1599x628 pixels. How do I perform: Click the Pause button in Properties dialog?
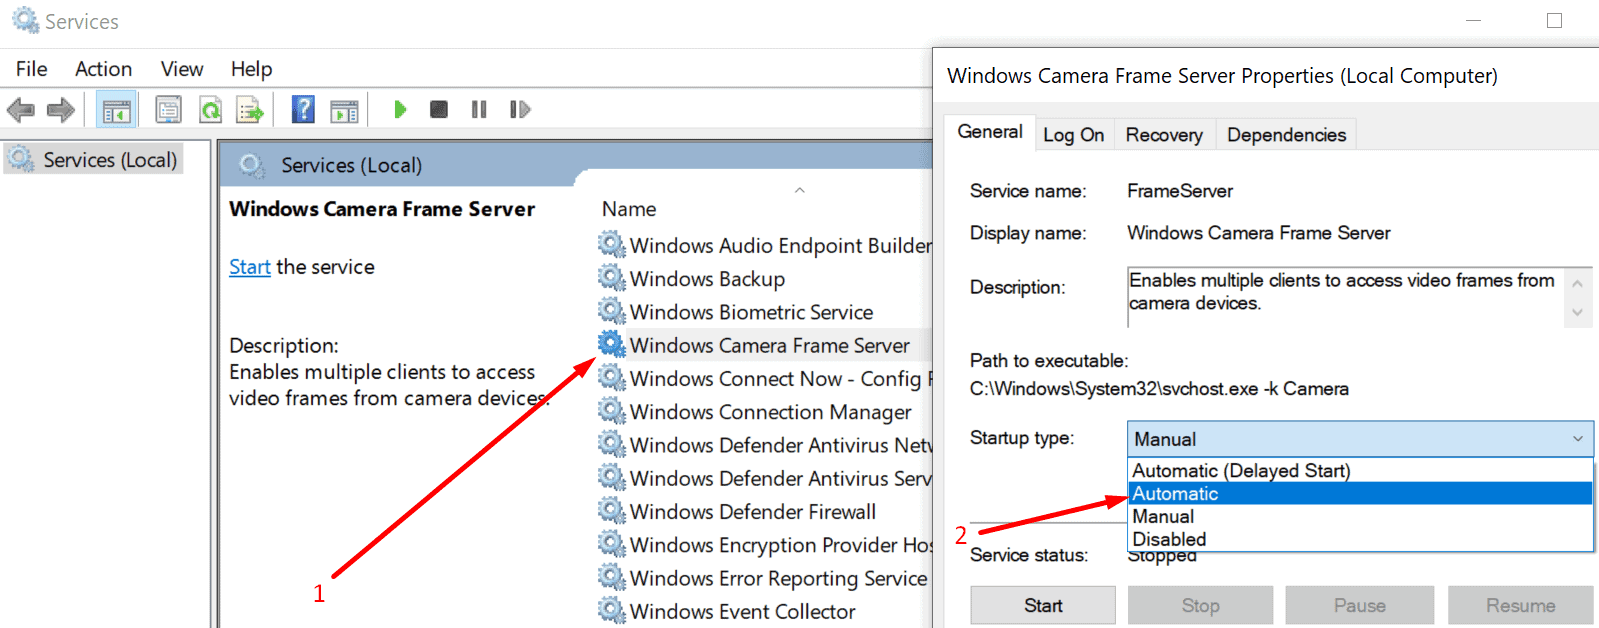point(1359,605)
